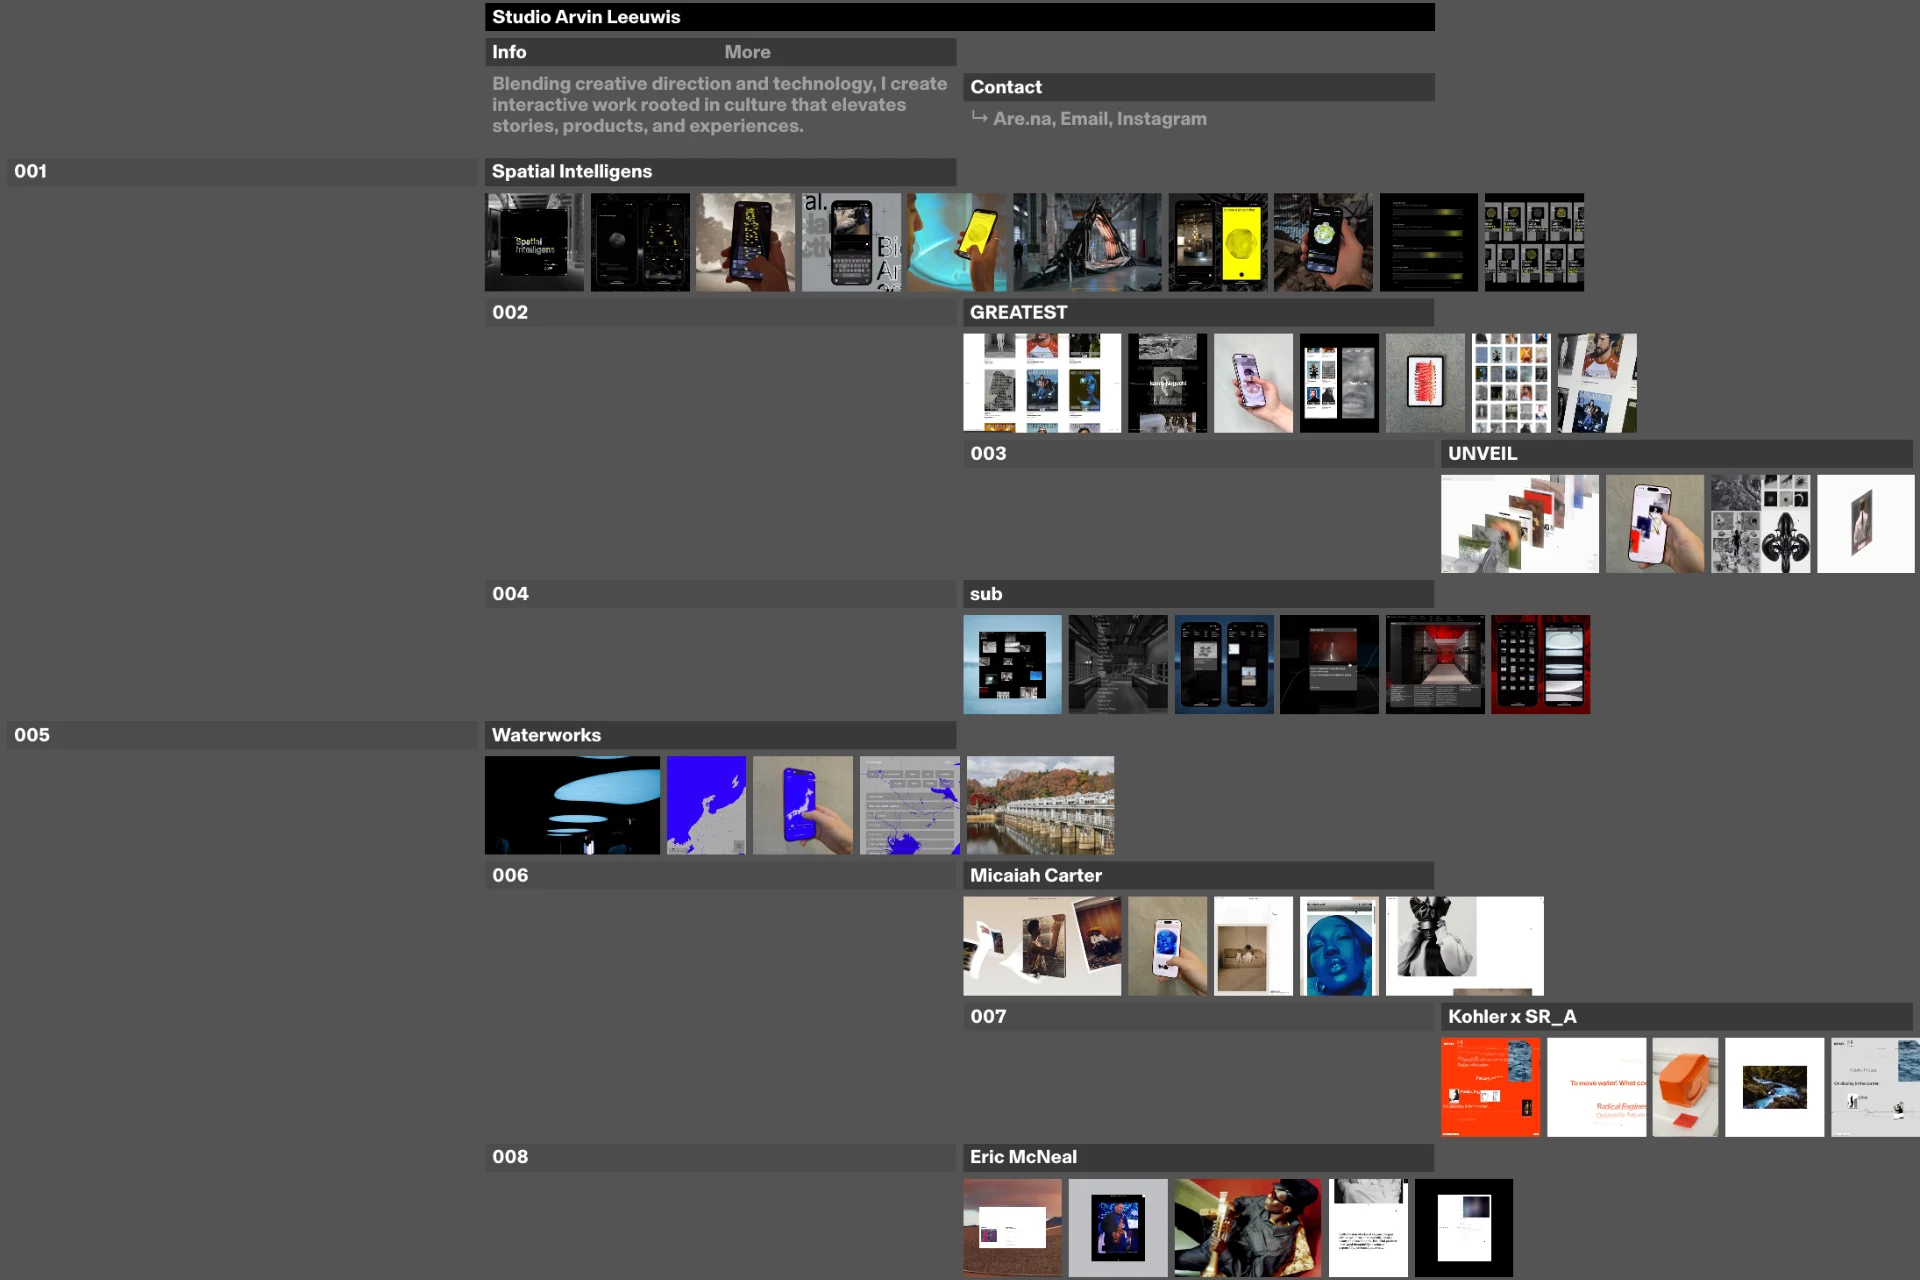Open the Spatial Intelligens project
The image size is (1920, 1280).
pos(571,171)
